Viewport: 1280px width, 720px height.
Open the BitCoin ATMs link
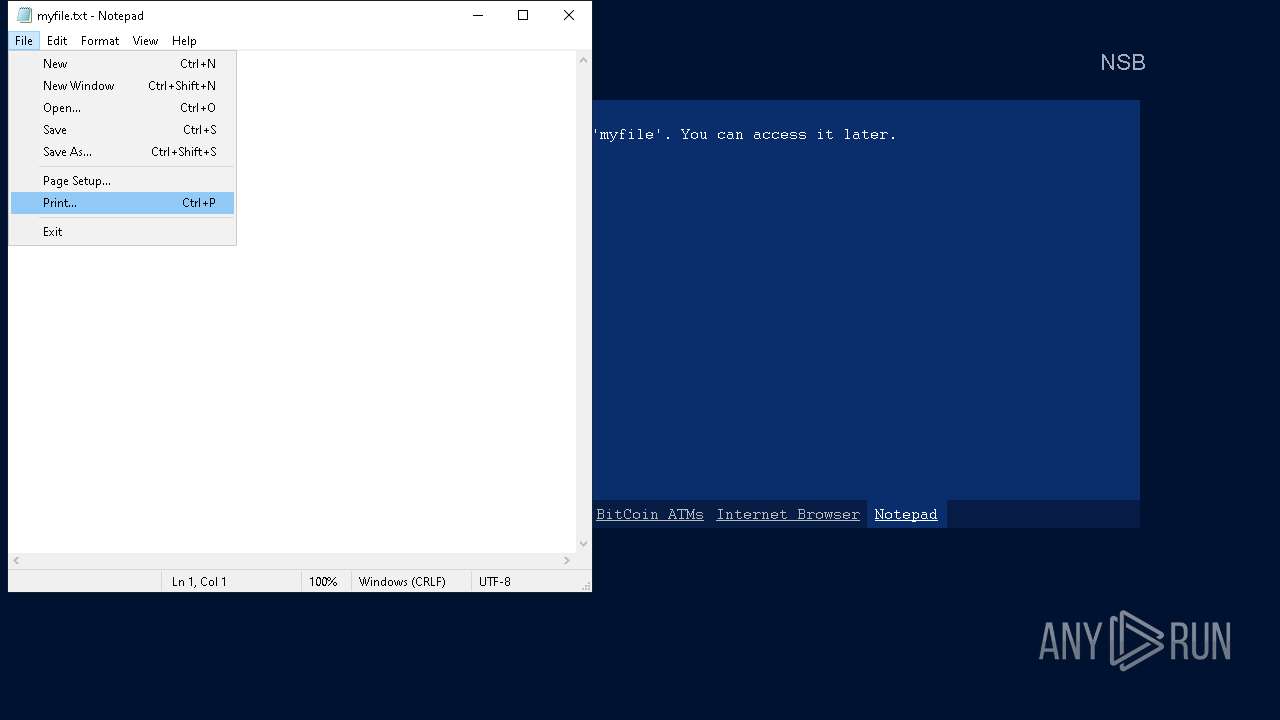pyautogui.click(x=650, y=514)
